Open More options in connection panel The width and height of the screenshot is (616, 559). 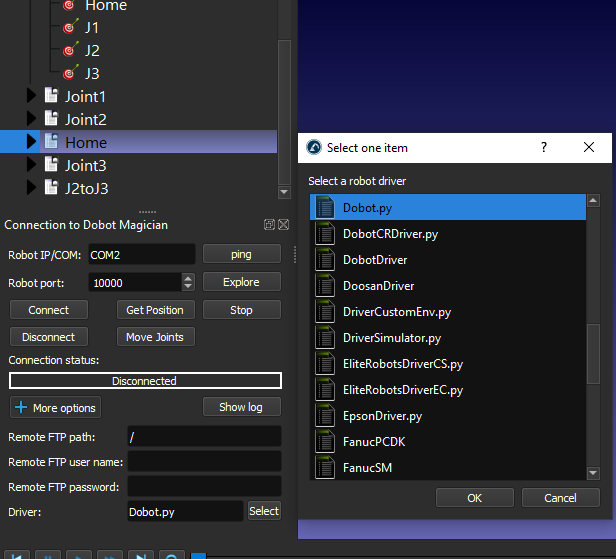tap(55, 407)
